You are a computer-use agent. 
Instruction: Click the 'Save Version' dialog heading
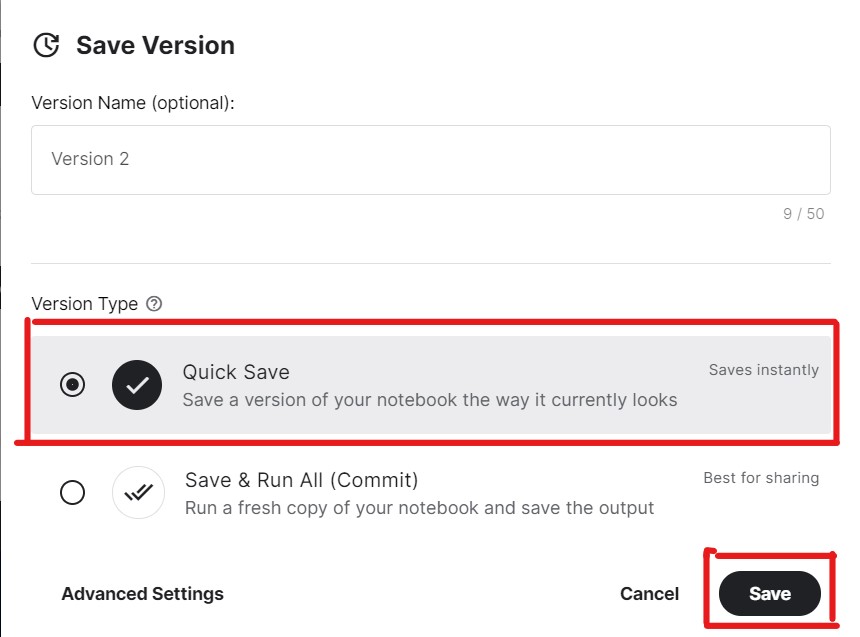tap(155, 45)
